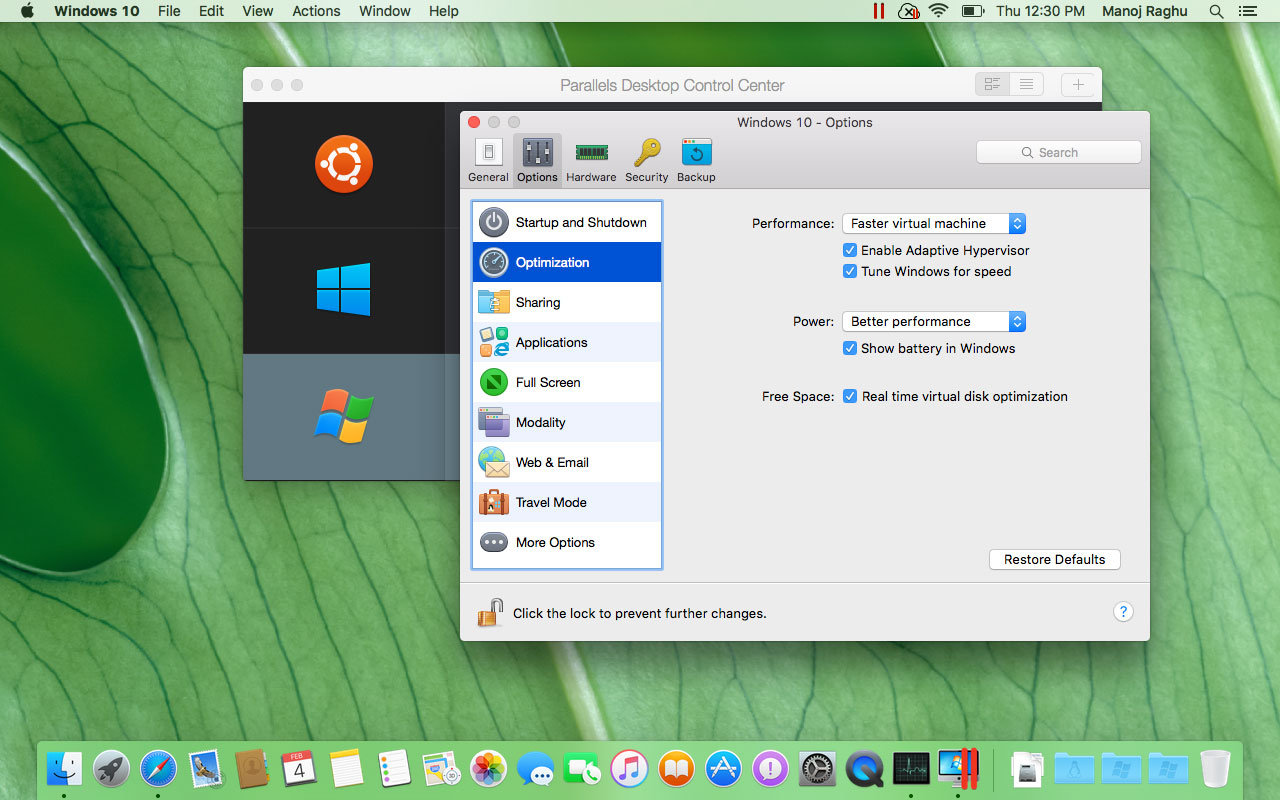
Task: Select the Windows 7 virtual machine in Control Center
Action: click(344, 416)
